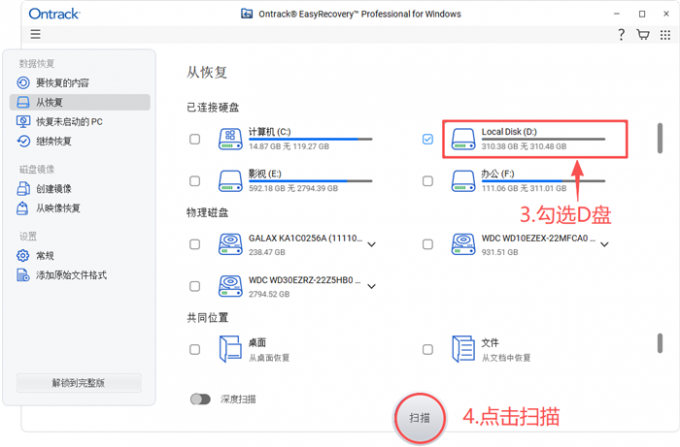Uncheck the Local Disk (D:) checkbox

click(428, 139)
